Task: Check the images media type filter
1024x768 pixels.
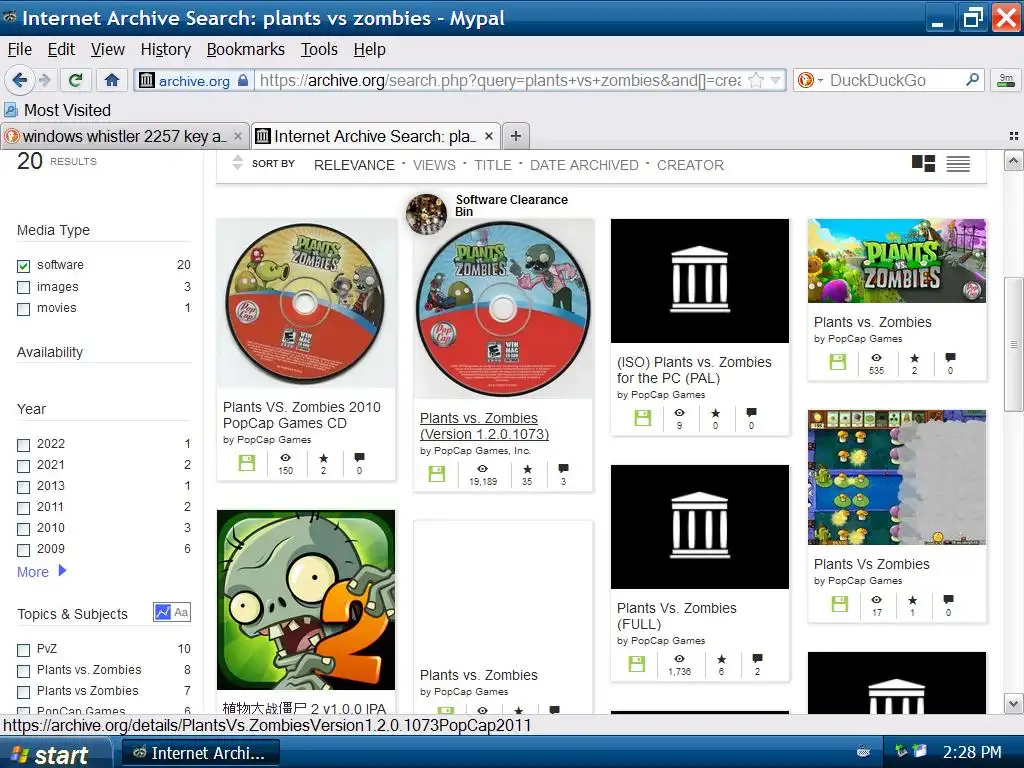Action: (x=24, y=287)
